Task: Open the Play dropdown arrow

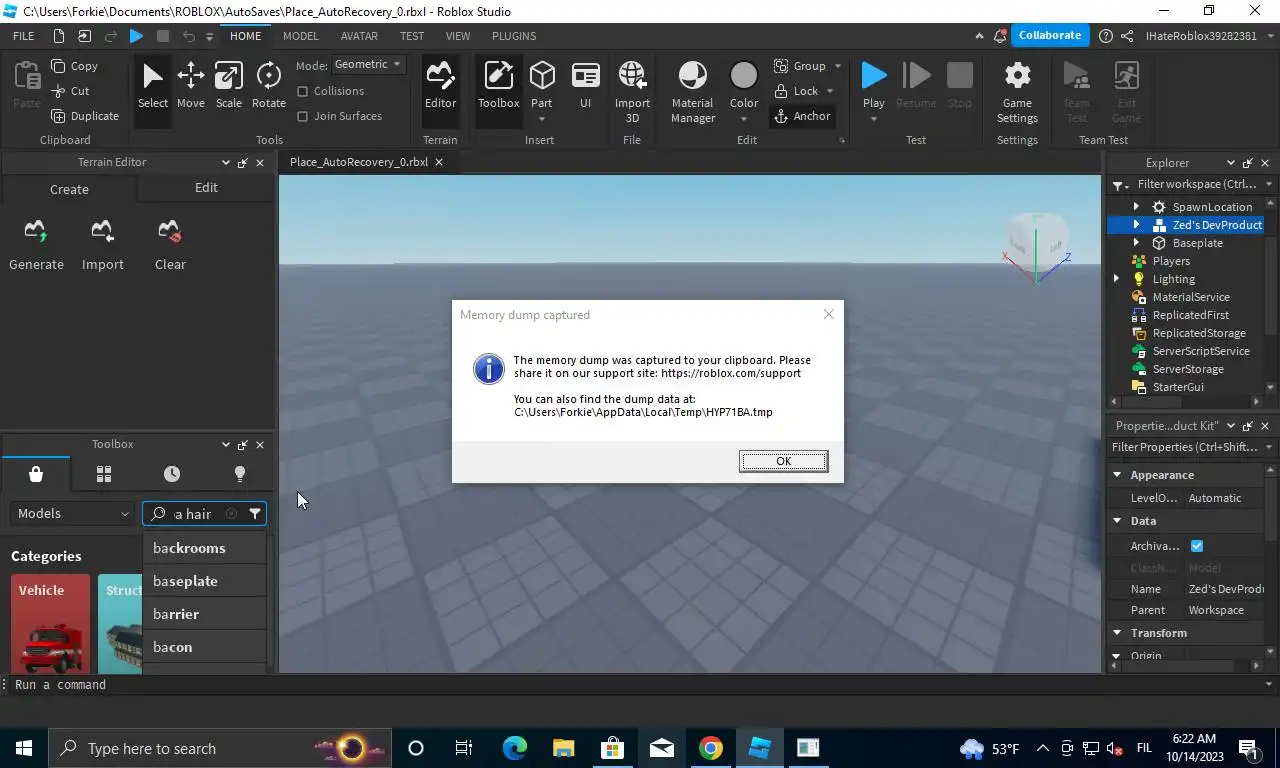Action: coord(873,120)
